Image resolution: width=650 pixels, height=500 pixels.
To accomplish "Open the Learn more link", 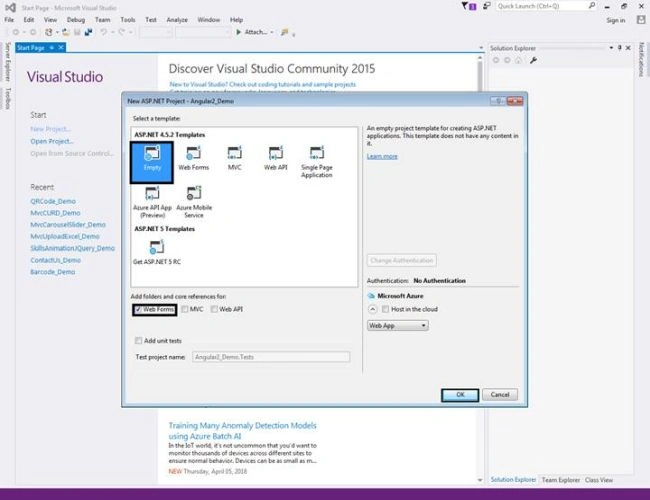I will (x=382, y=156).
